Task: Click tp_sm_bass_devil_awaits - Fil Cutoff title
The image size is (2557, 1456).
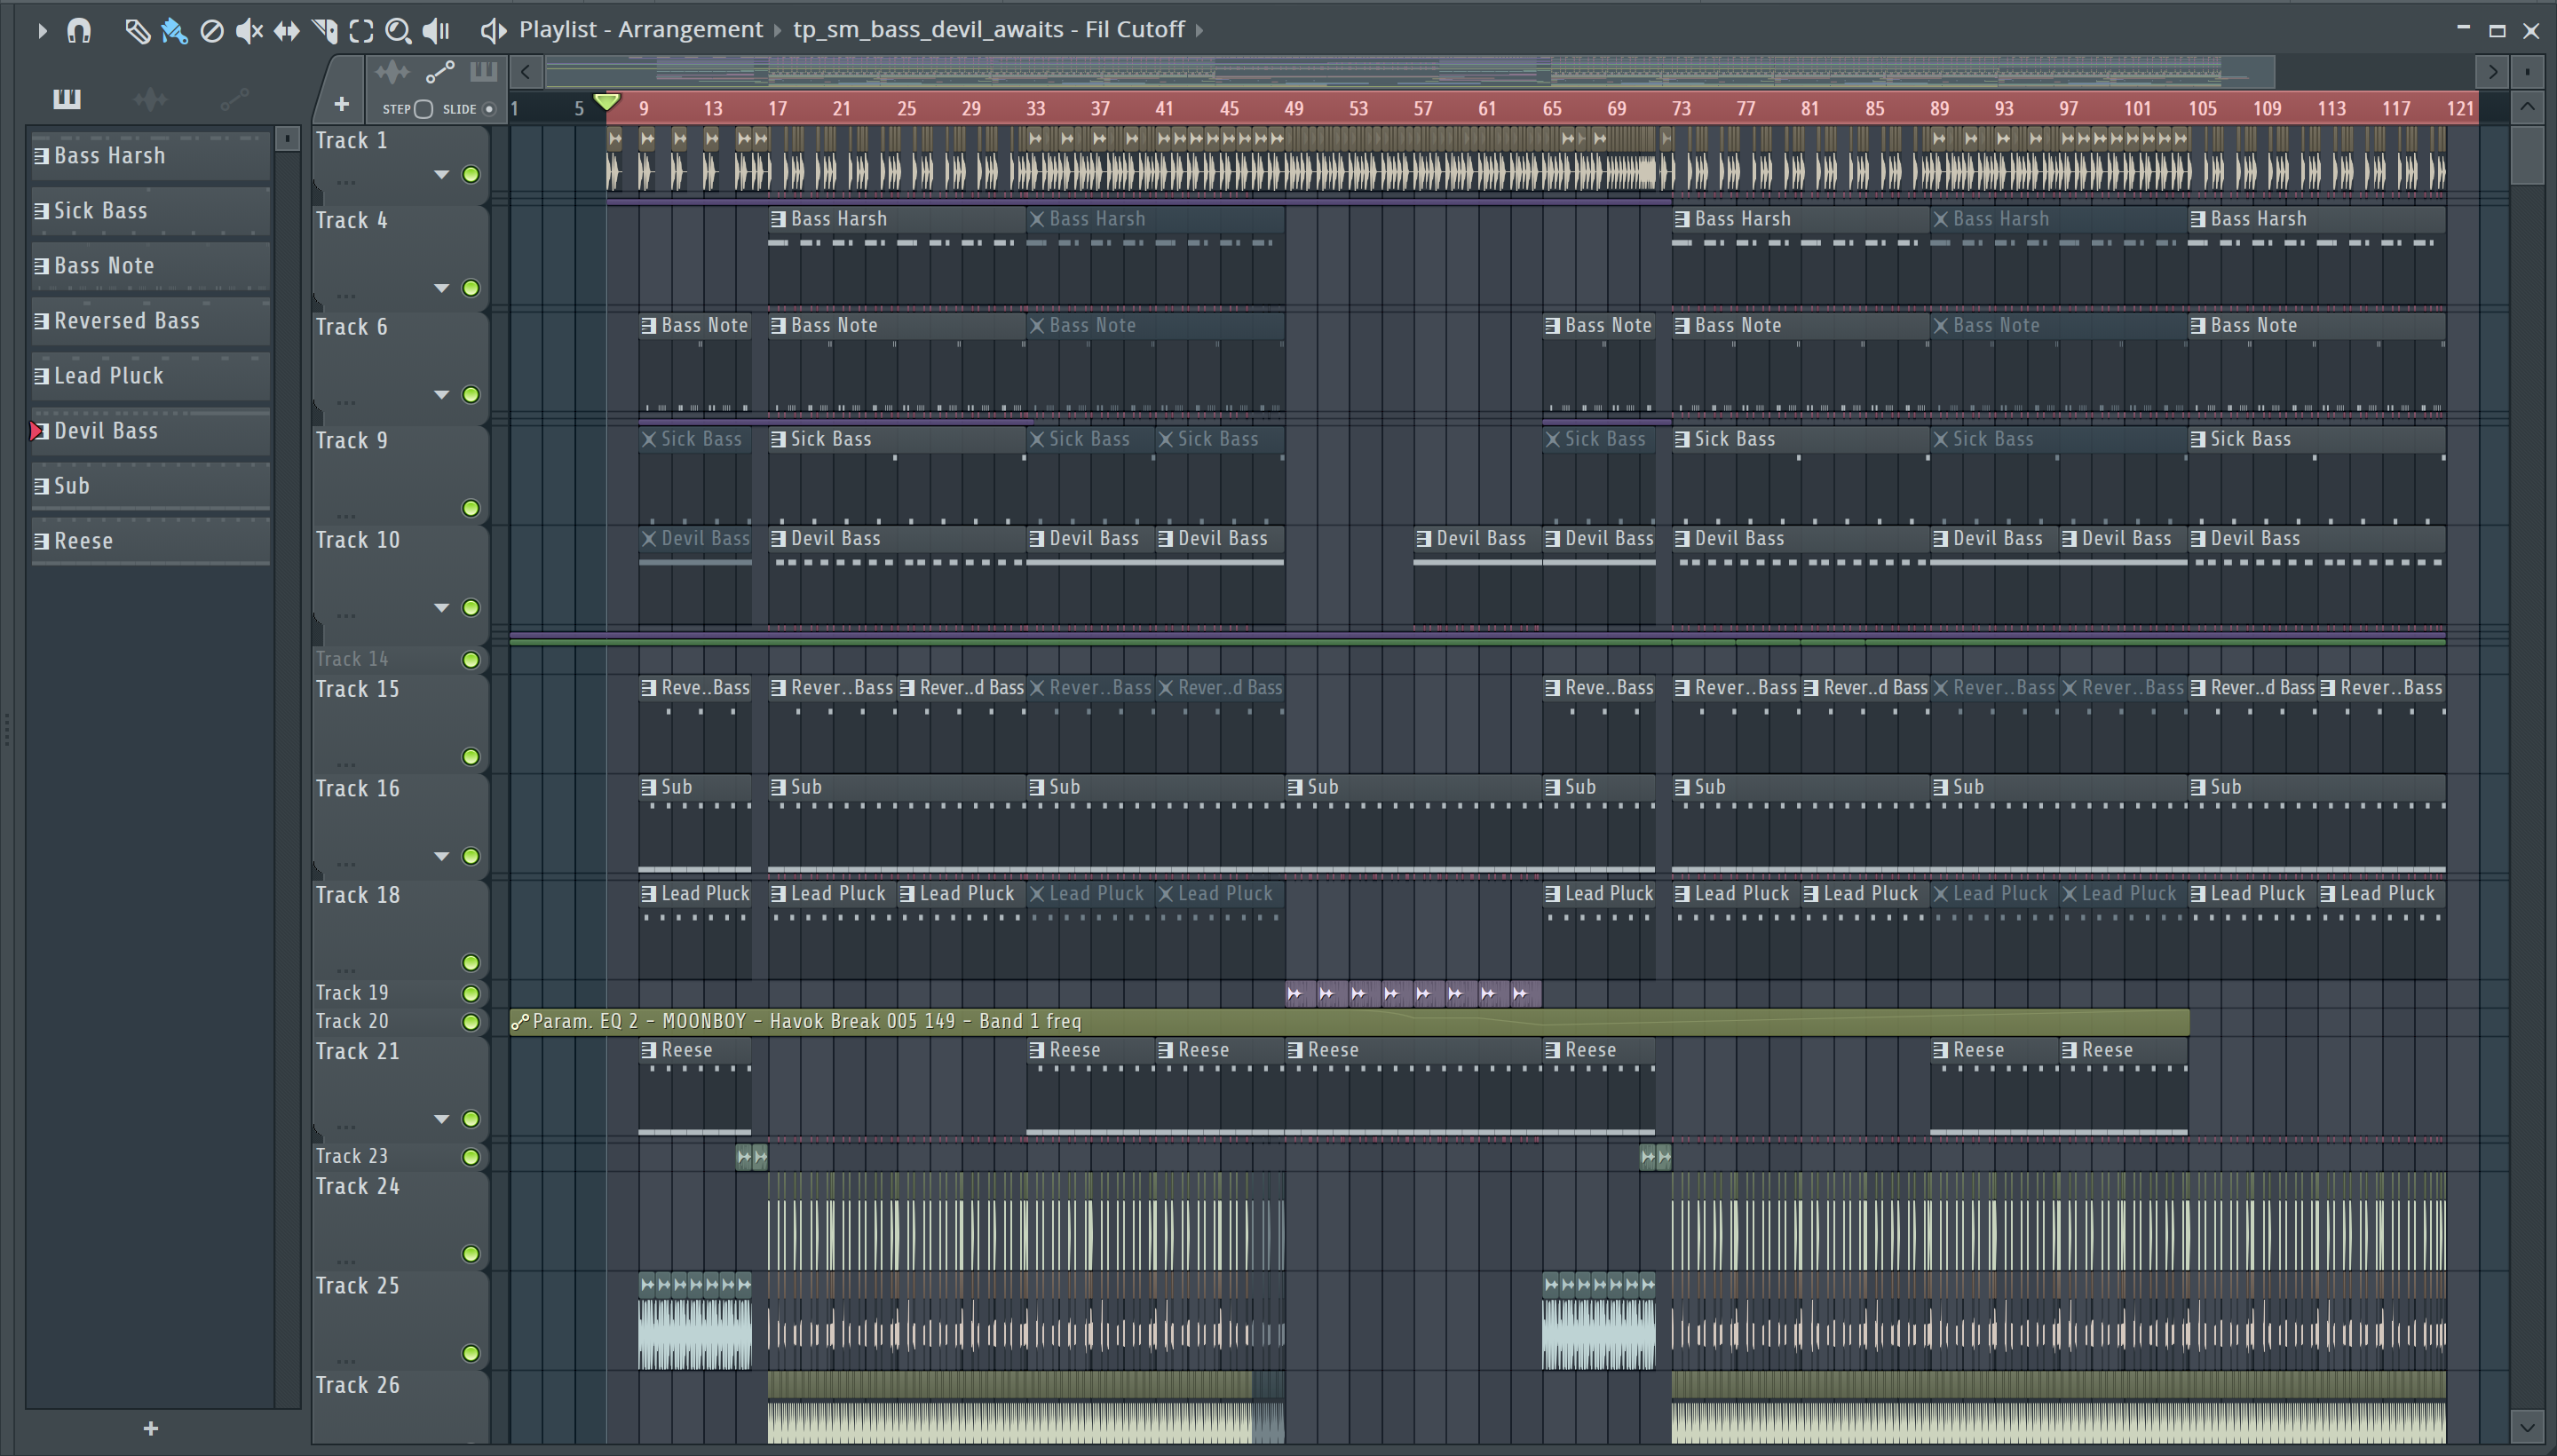Action: 989,30
